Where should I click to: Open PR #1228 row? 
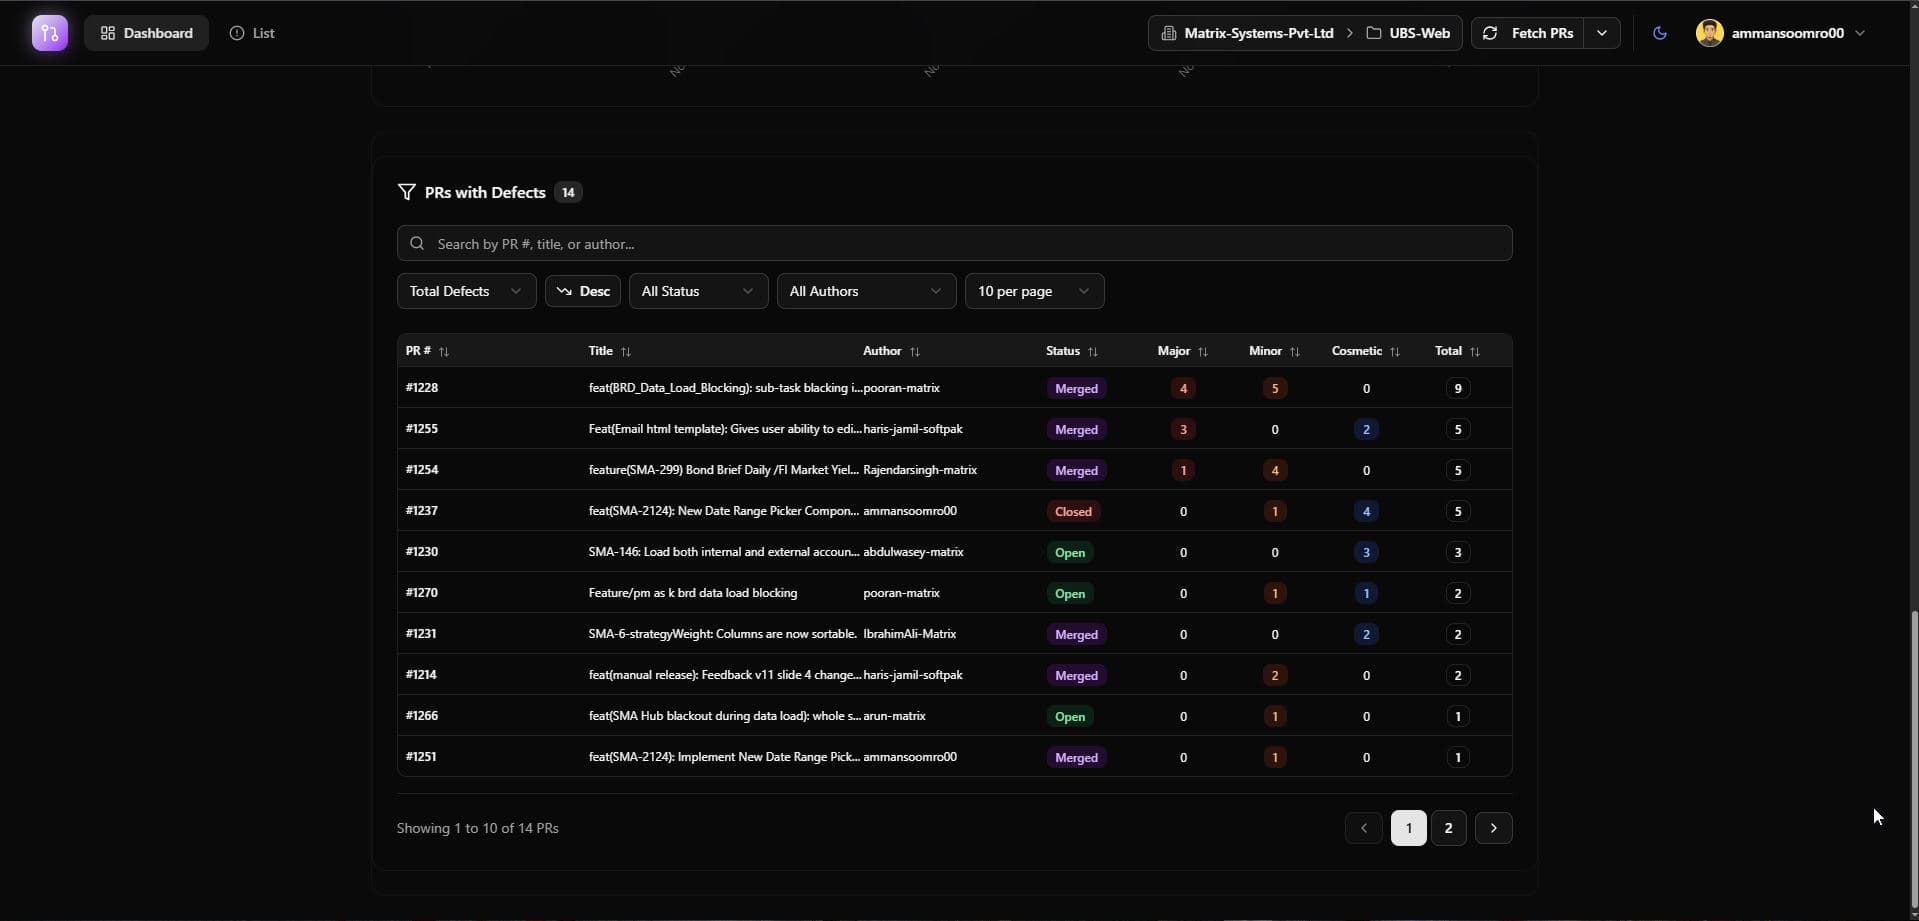pyautogui.click(x=954, y=388)
